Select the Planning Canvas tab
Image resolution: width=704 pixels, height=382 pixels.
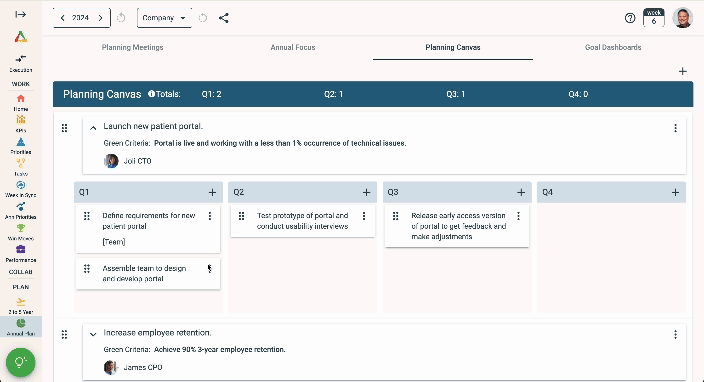tap(453, 47)
